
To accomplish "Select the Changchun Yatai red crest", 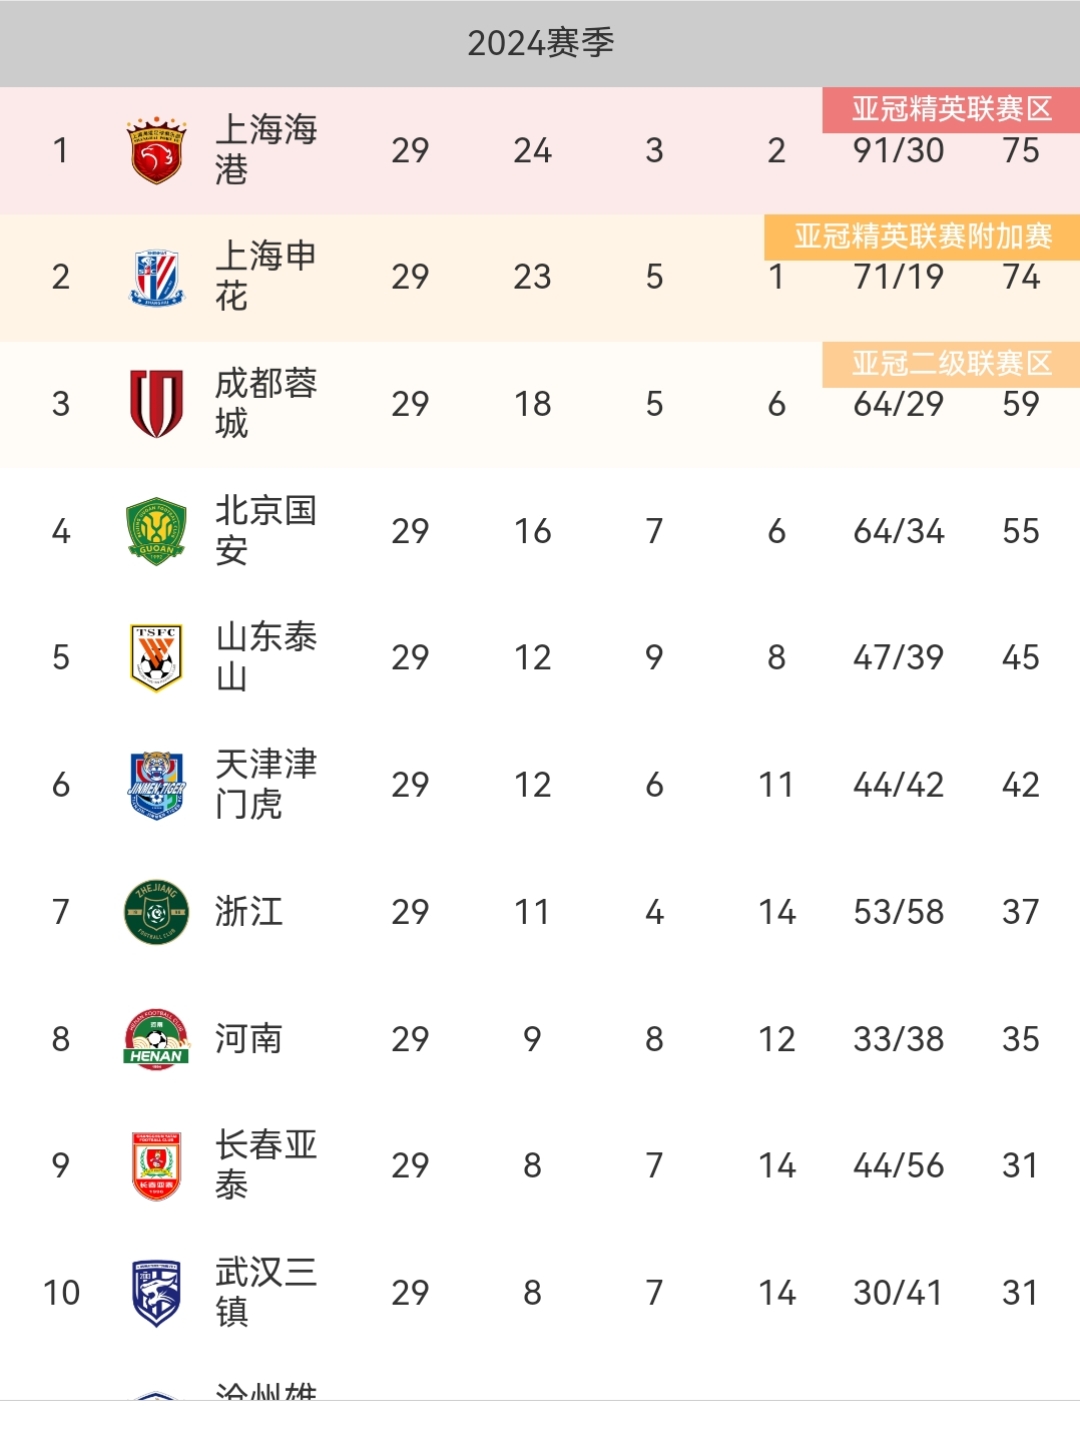I will point(156,1166).
